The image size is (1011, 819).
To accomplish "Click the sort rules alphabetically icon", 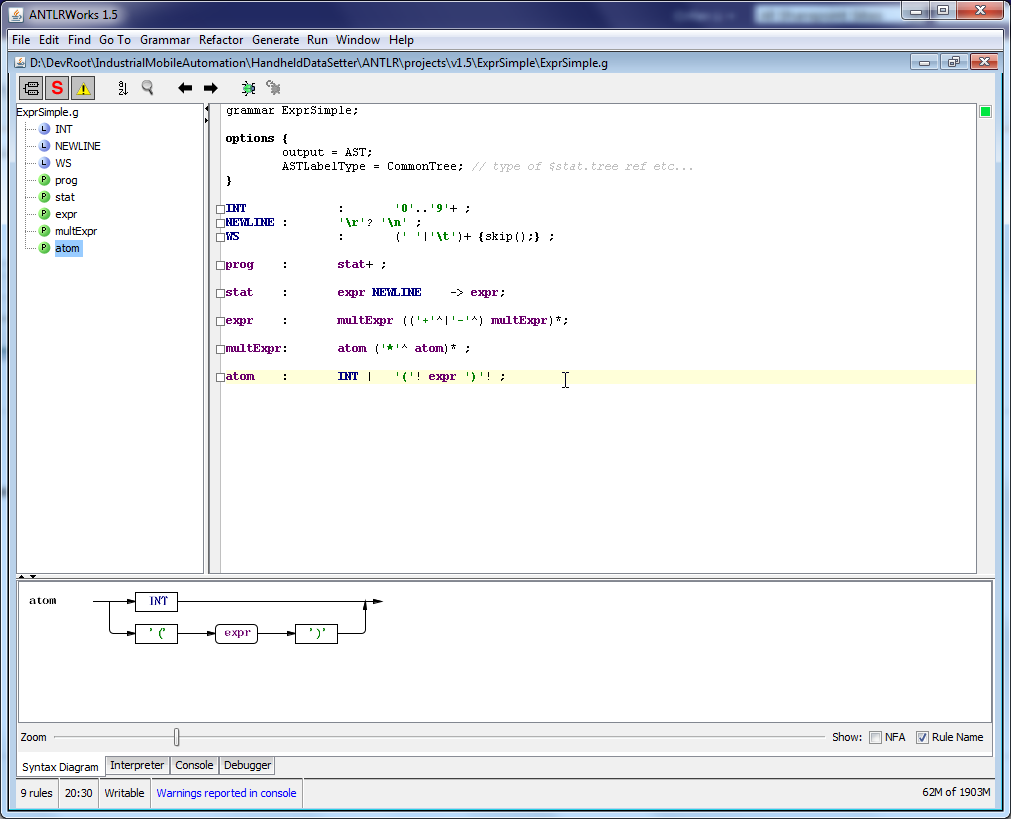I will click(x=123, y=88).
